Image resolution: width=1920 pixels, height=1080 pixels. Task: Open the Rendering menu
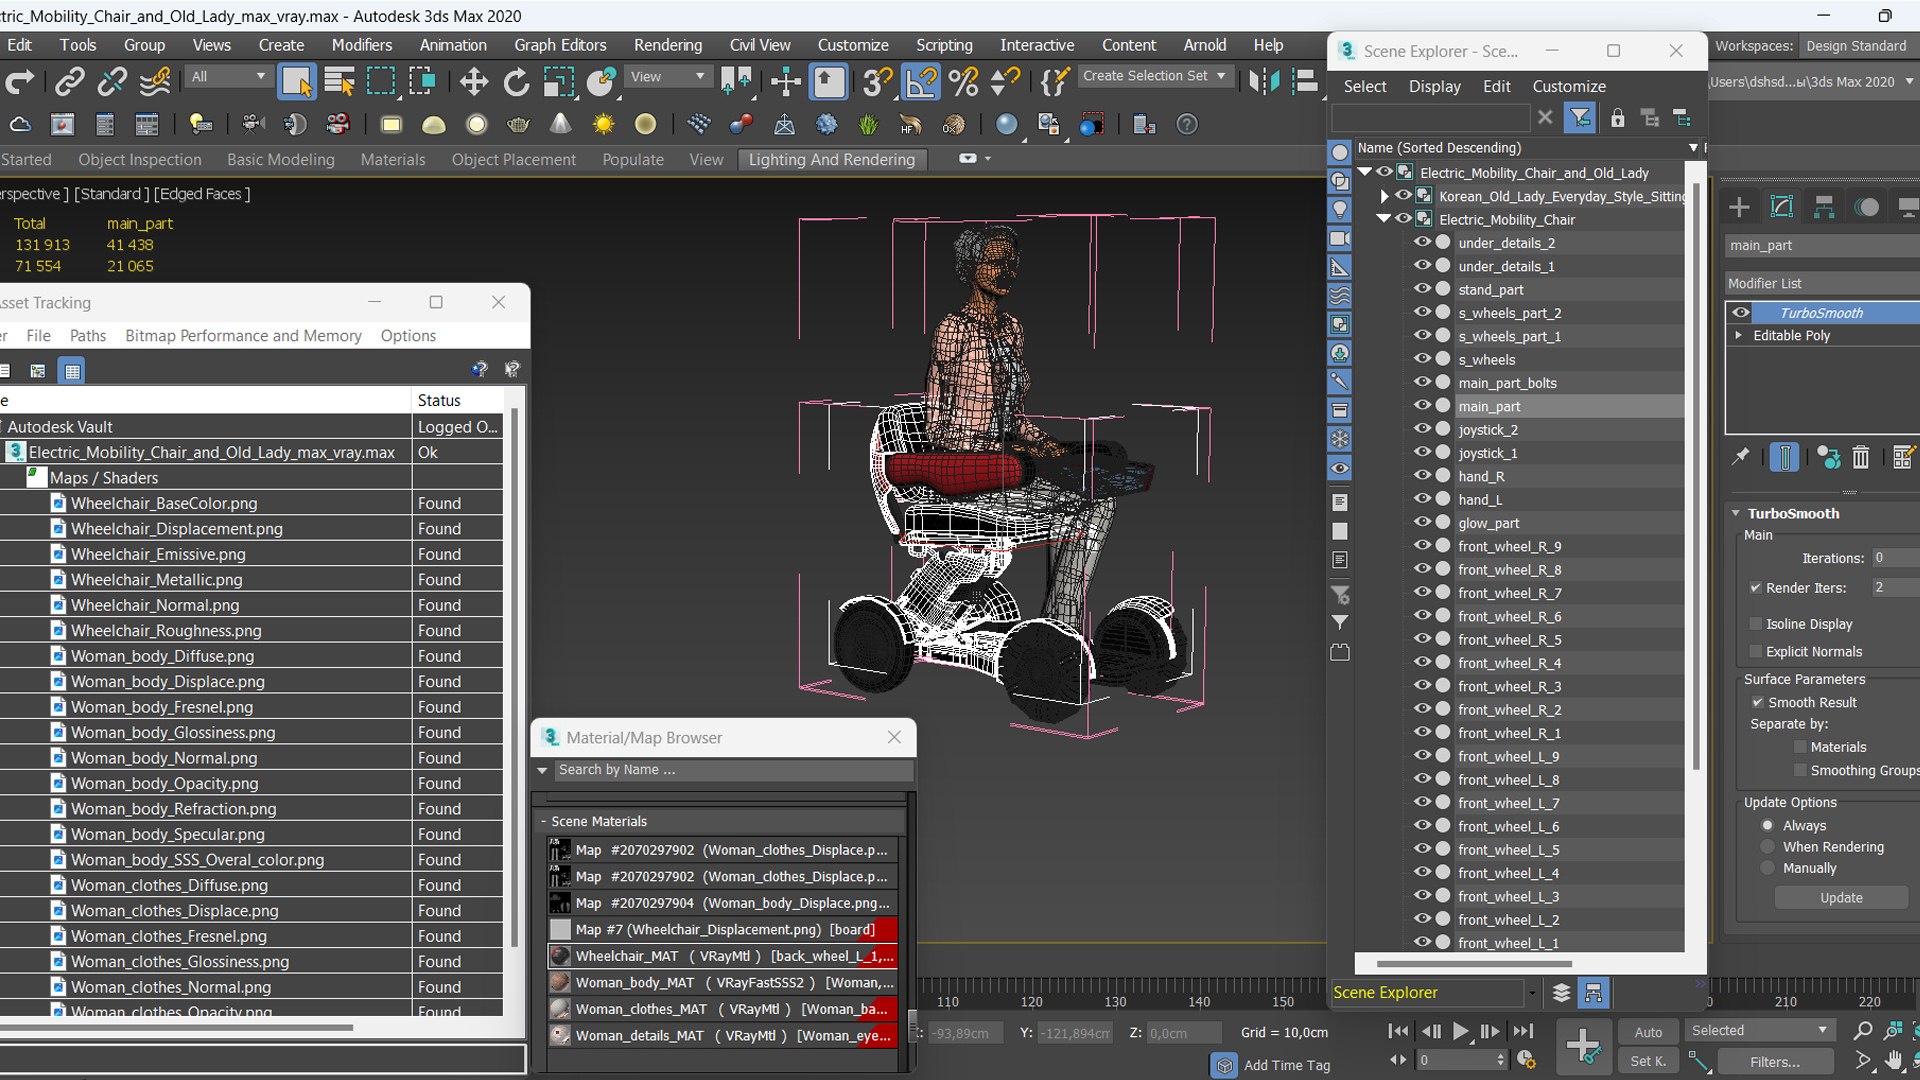coord(667,45)
